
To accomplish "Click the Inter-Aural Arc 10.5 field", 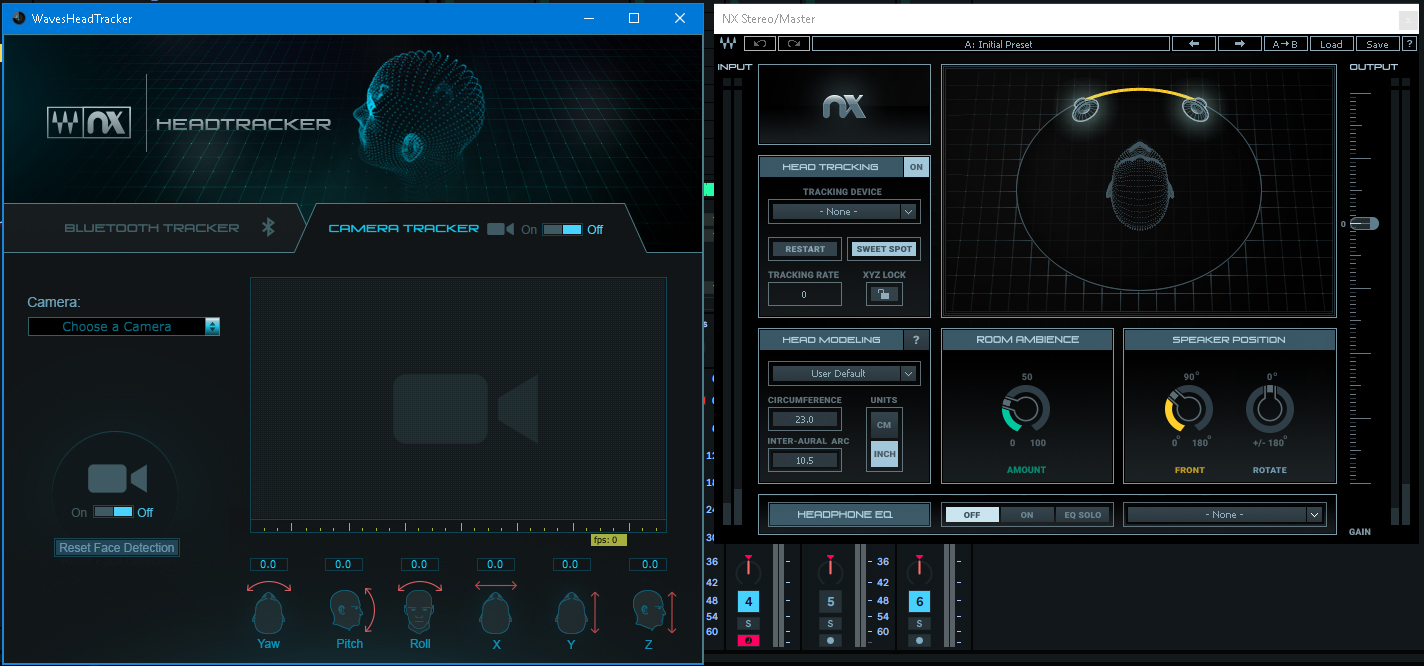I will (x=804, y=460).
